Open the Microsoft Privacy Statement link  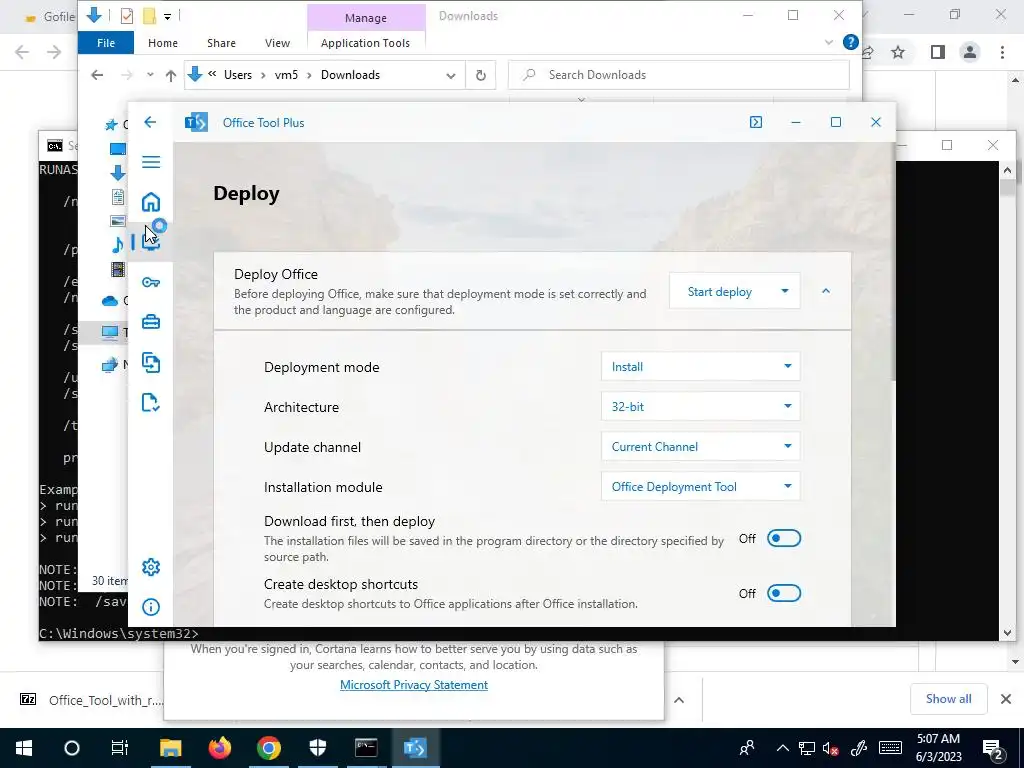pyautogui.click(x=413, y=684)
